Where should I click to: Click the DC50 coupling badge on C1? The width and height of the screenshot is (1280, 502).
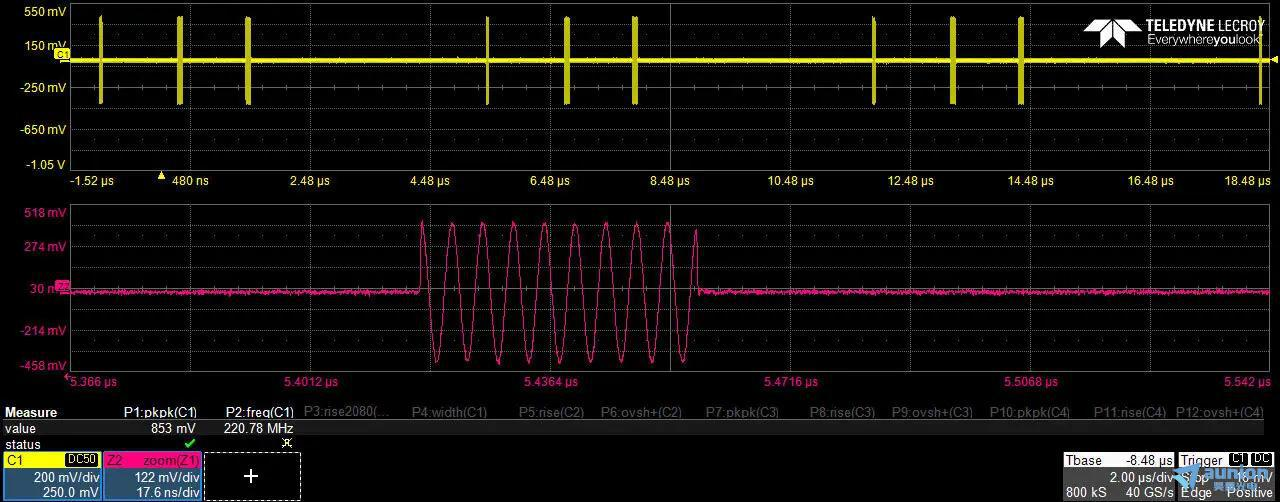point(81,459)
